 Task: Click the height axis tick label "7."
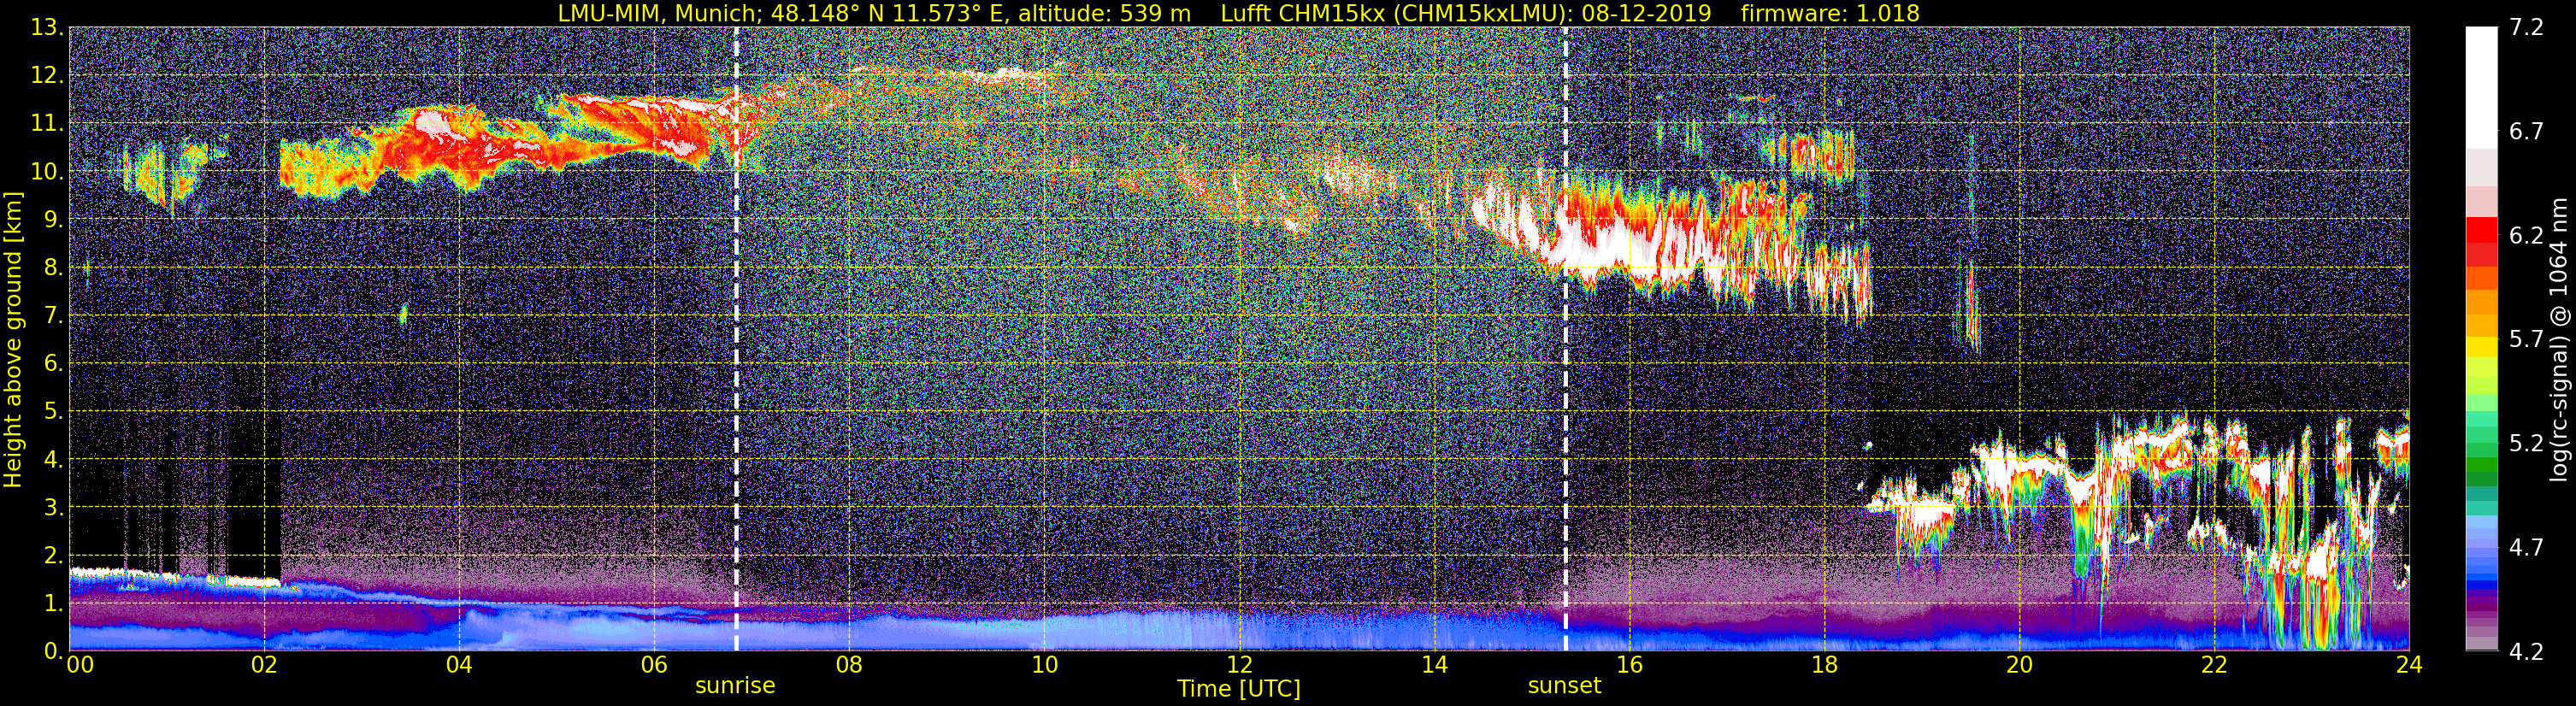53,316
